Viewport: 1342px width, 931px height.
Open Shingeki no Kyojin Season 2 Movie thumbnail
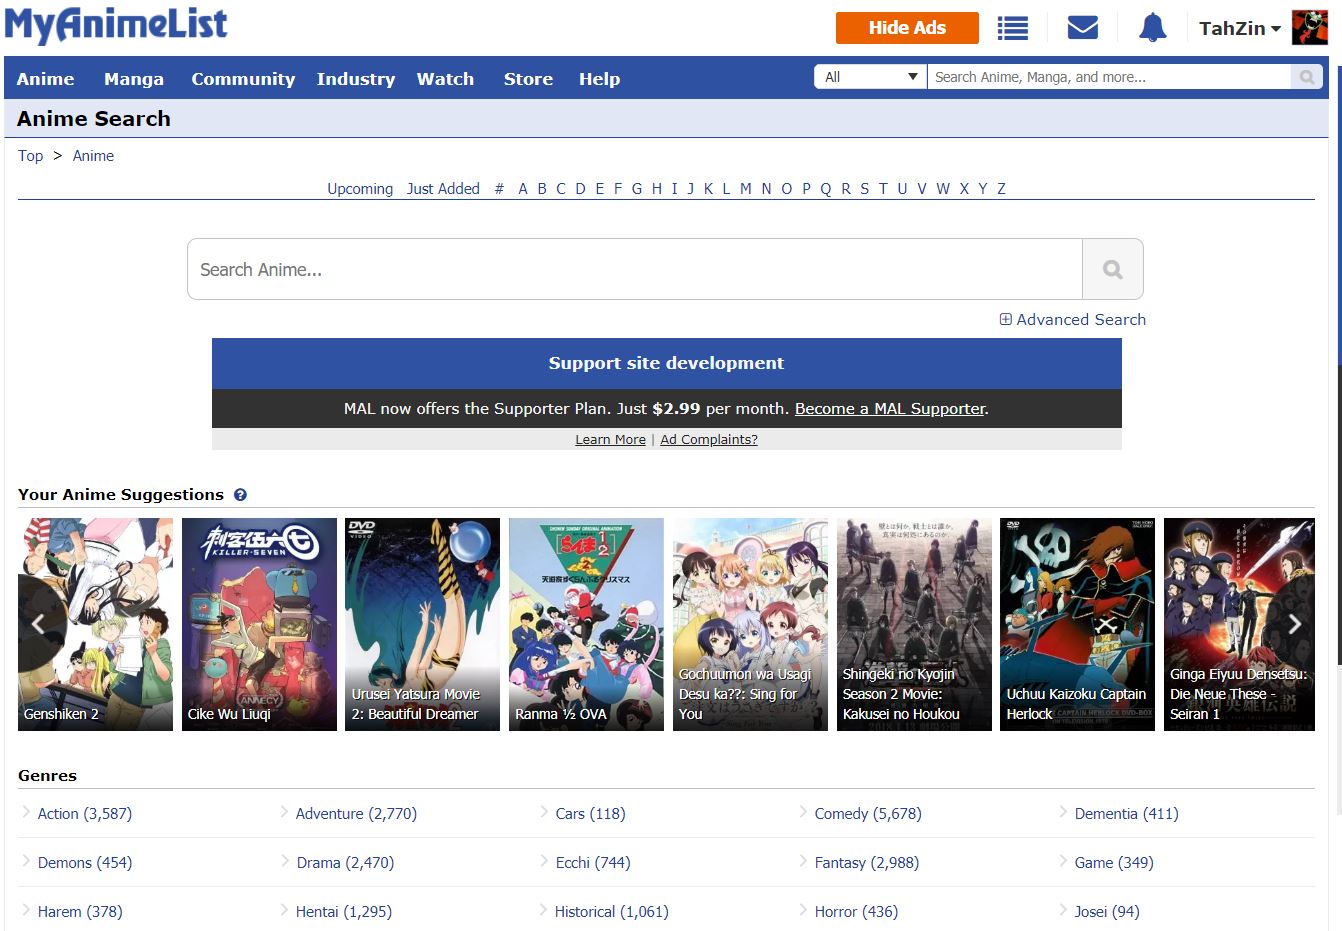click(914, 624)
